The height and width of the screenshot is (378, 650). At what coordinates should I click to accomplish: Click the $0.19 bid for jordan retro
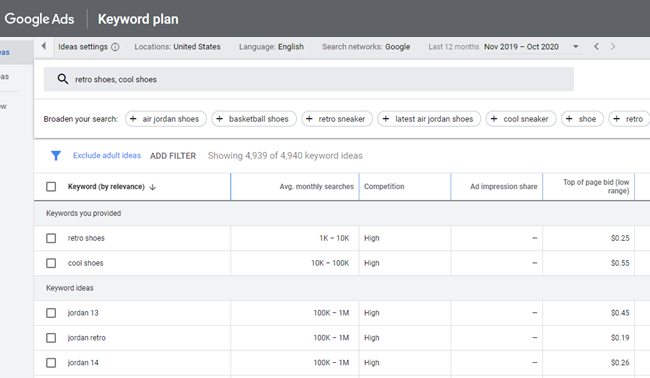click(620, 338)
